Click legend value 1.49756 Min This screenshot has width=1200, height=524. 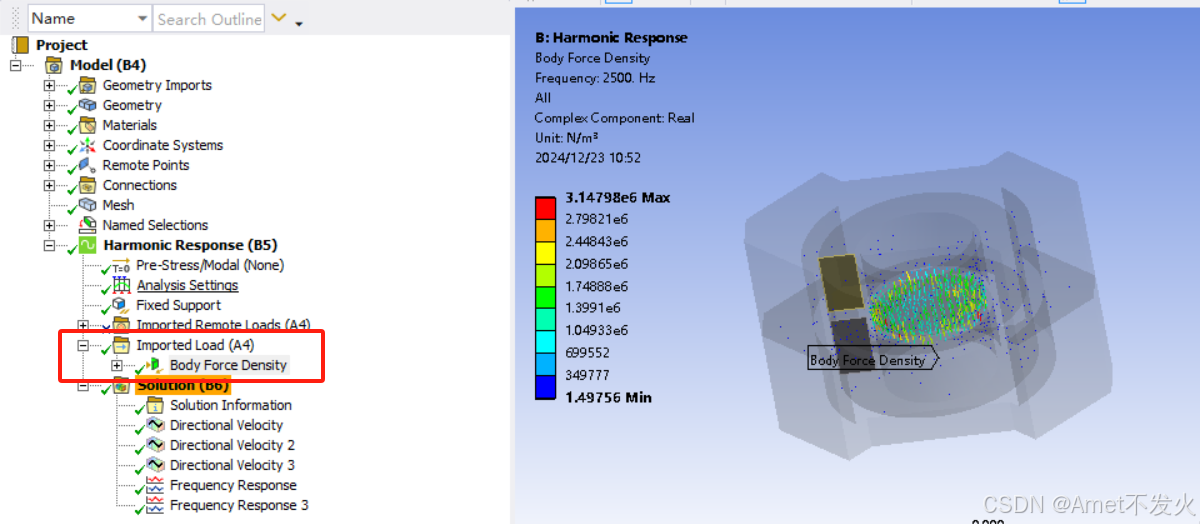click(x=608, y=397)
